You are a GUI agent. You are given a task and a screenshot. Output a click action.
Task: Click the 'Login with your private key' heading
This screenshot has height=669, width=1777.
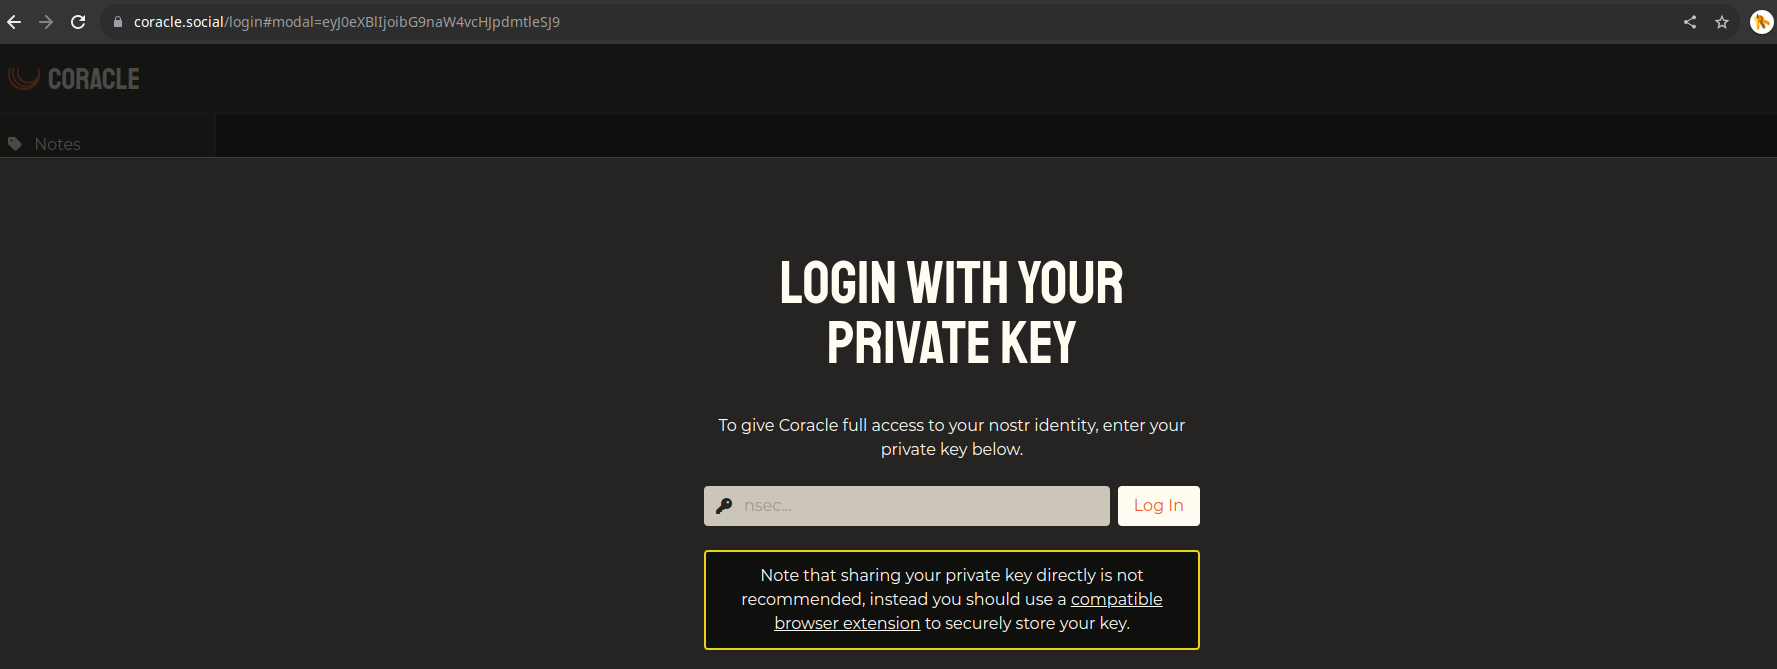(x=952, y=312)
